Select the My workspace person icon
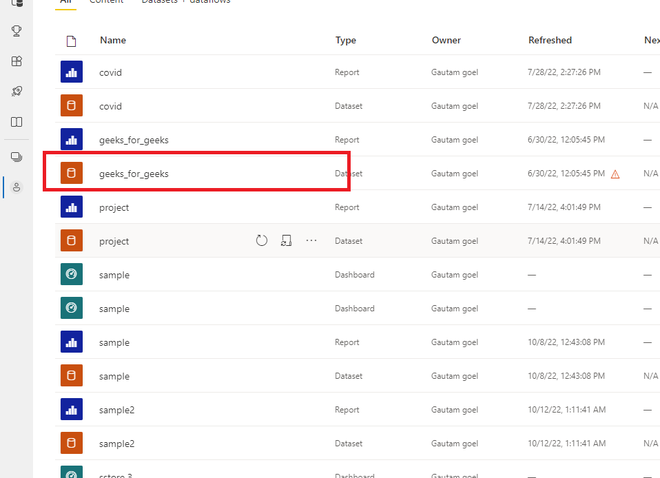 coord(16,187)
